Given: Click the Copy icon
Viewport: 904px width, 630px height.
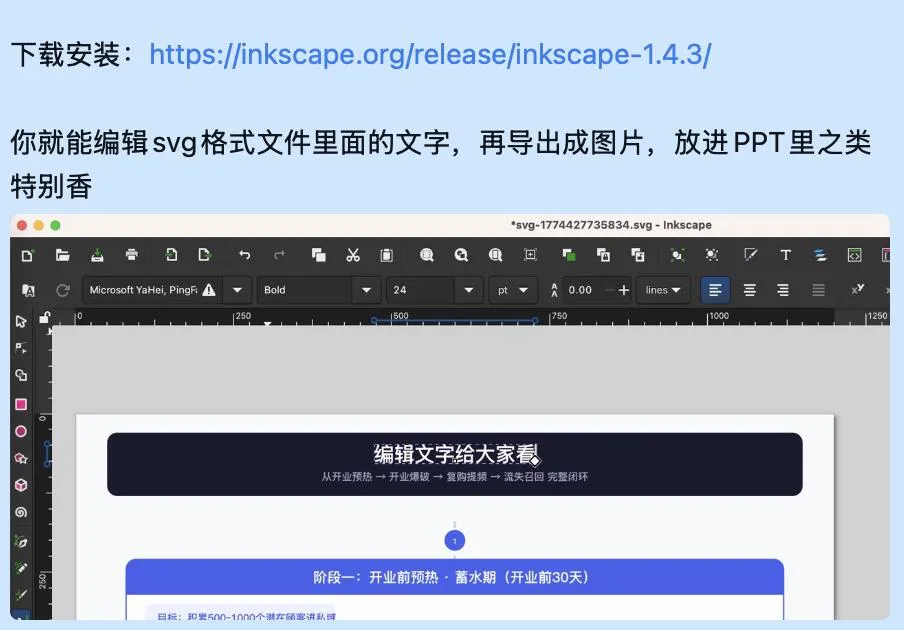Looking at the screenshot, I should (x=318, y=255).
